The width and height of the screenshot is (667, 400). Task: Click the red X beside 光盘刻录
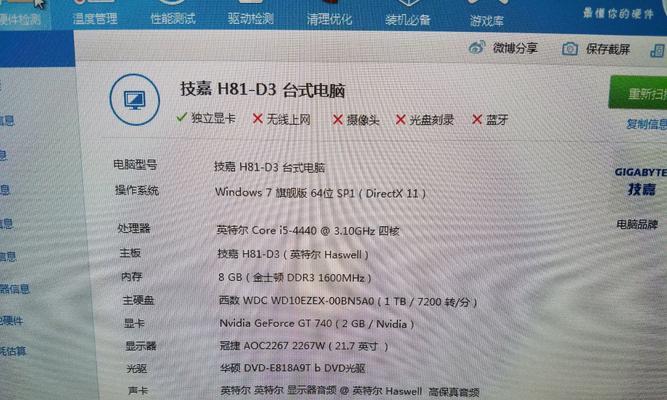(x=400, y=120)
